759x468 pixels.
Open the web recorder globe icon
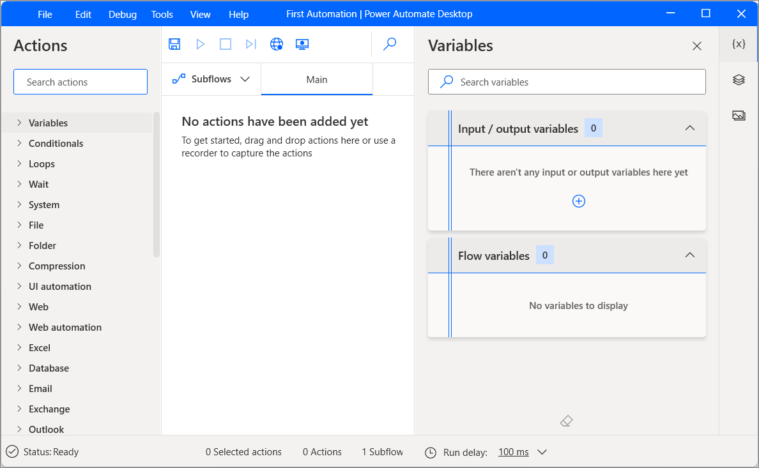point(276,44)
